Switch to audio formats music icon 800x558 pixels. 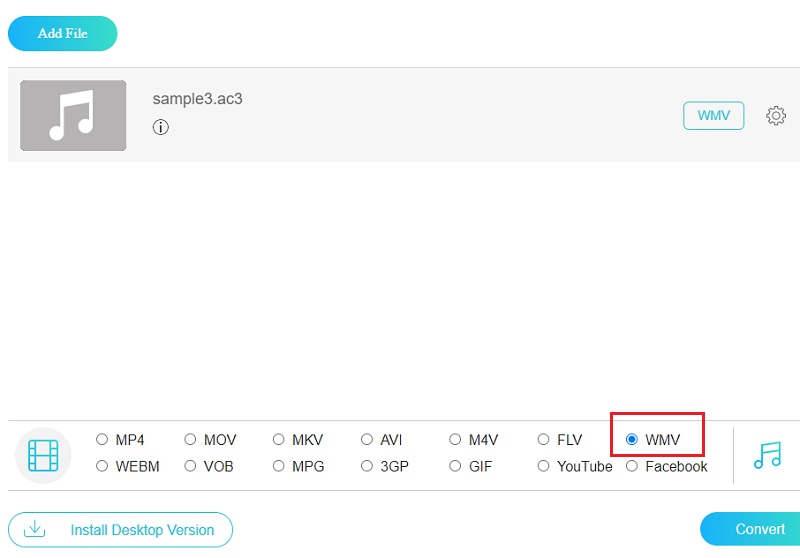point(767,455)
